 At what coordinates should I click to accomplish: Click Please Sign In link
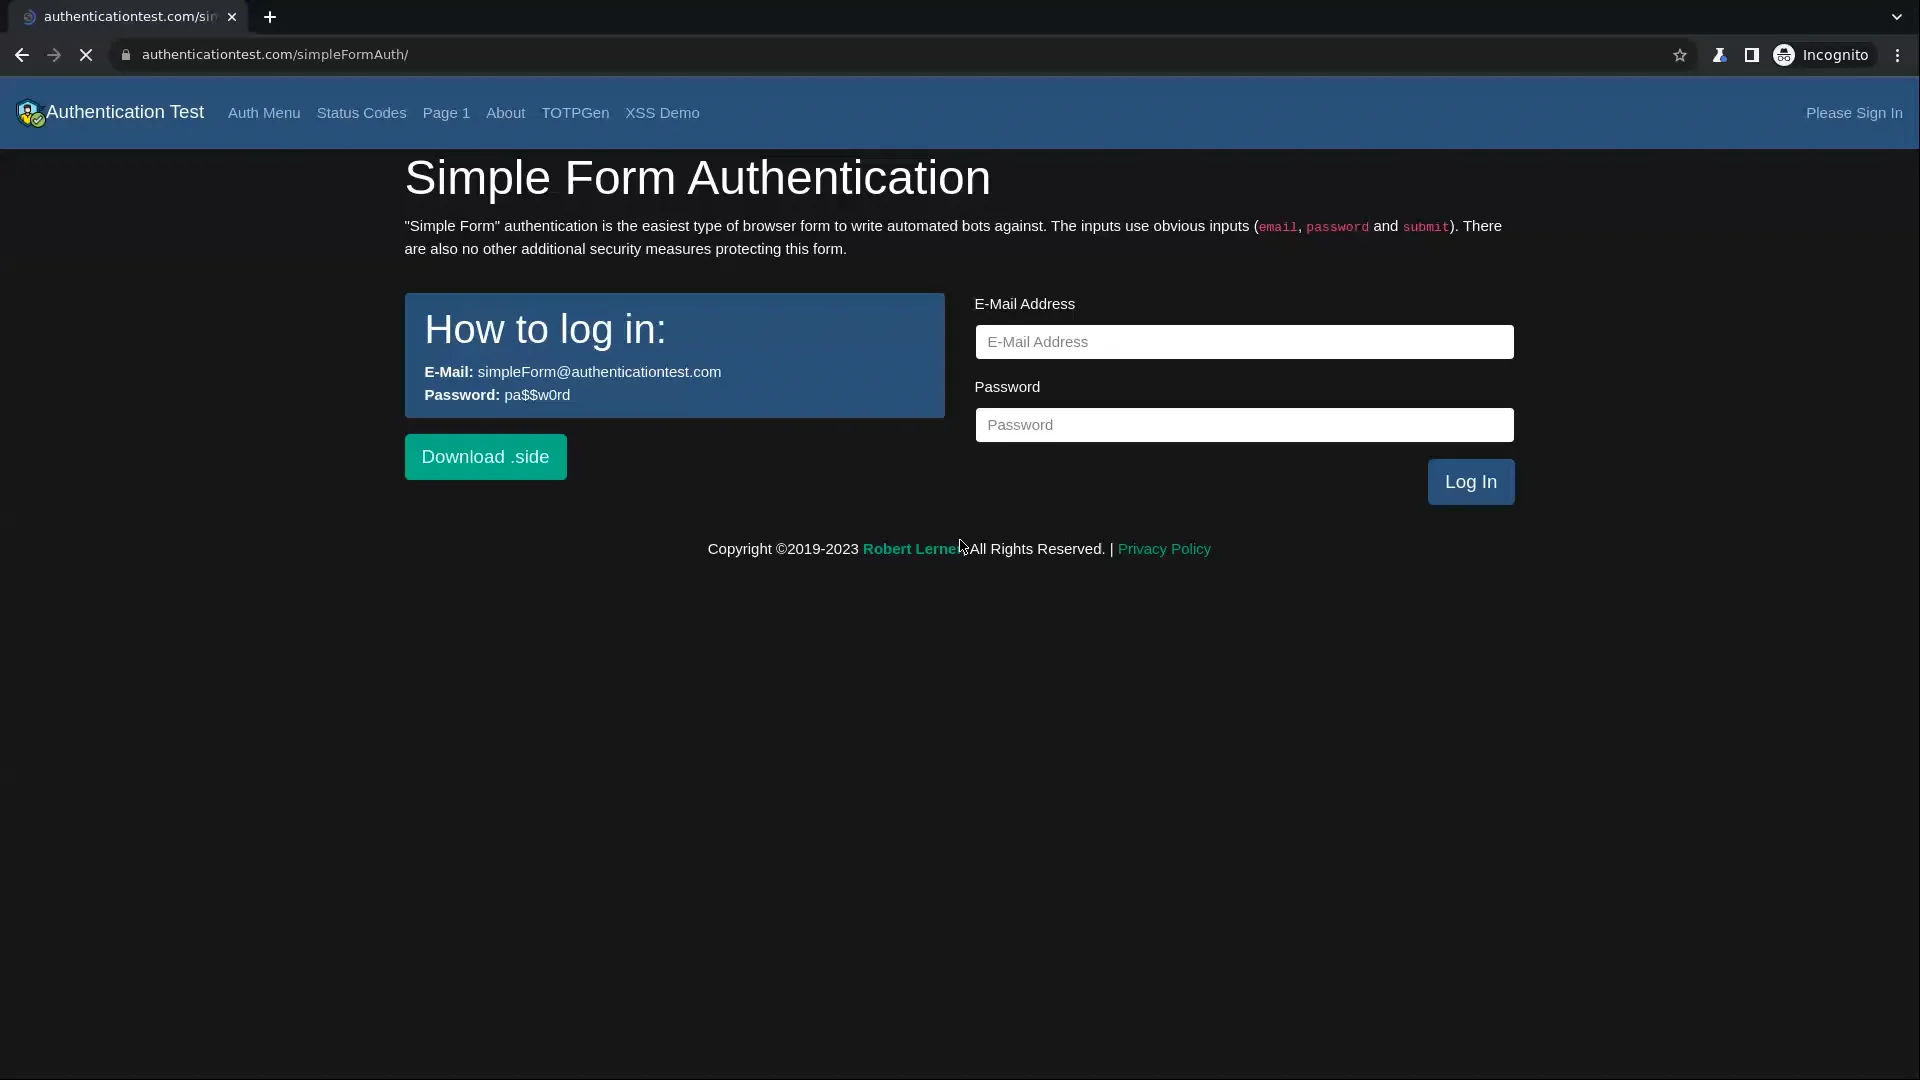(1854, 113)
